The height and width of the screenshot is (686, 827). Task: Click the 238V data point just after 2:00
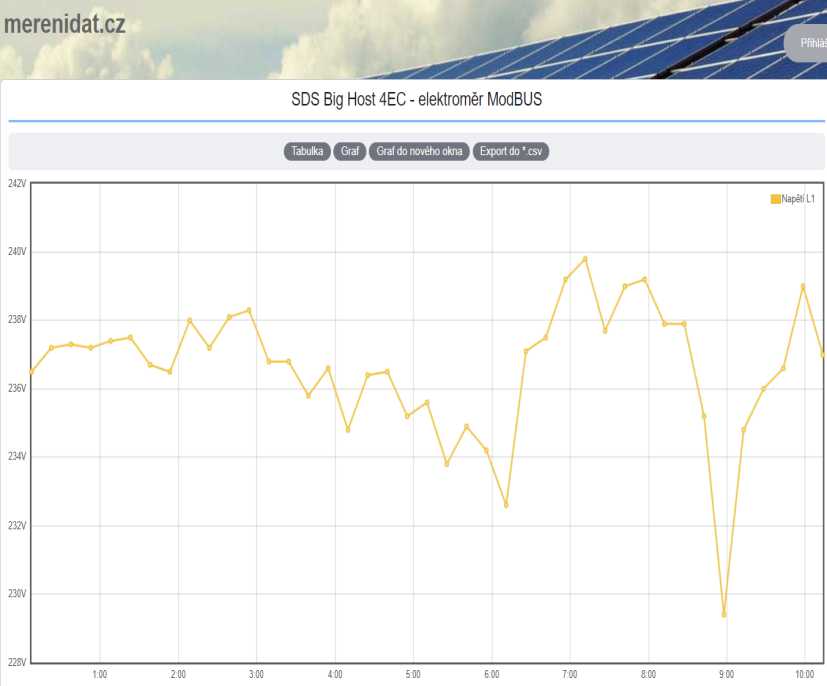pos(190,320)
